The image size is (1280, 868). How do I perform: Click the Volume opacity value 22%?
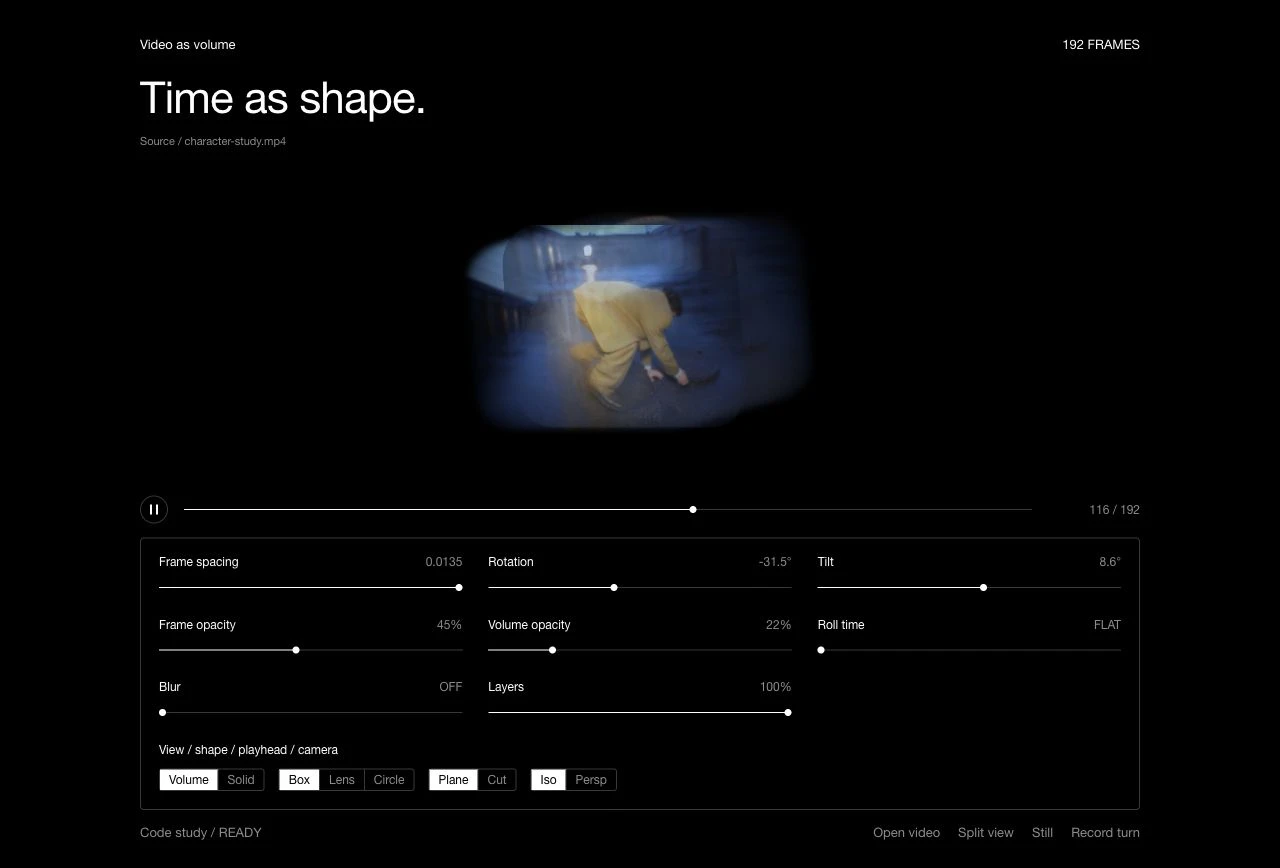point(778,625)
